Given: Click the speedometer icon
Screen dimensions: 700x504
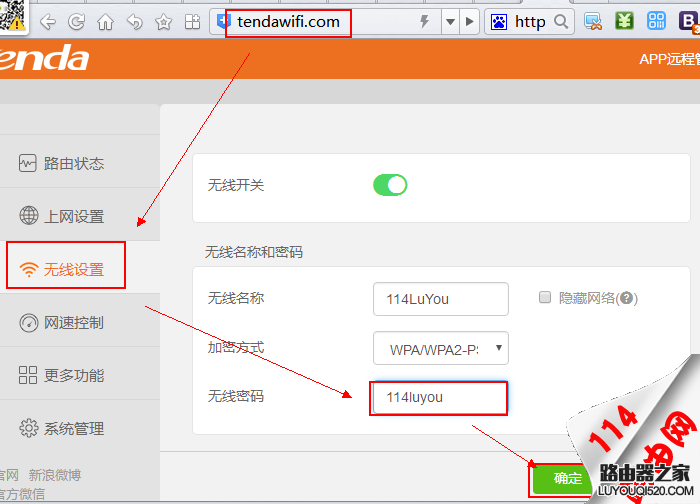Looking at the screenshot, I should [x=29, y=323].
